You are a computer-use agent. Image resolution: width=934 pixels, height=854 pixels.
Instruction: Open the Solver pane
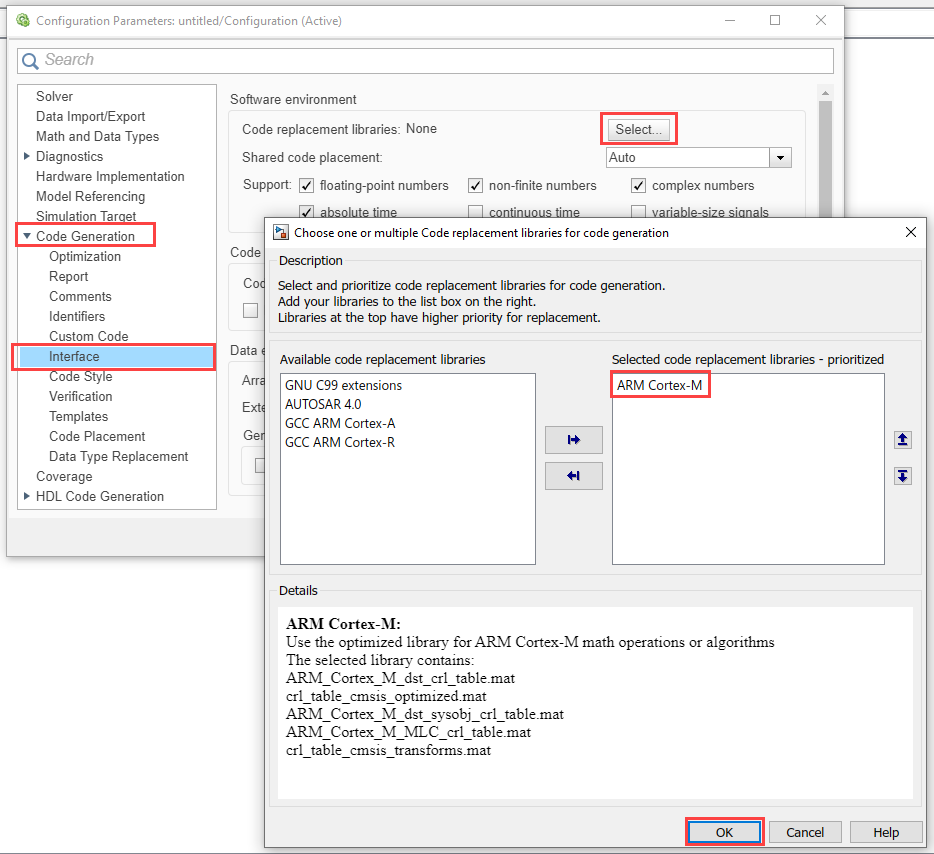(54, 96)
